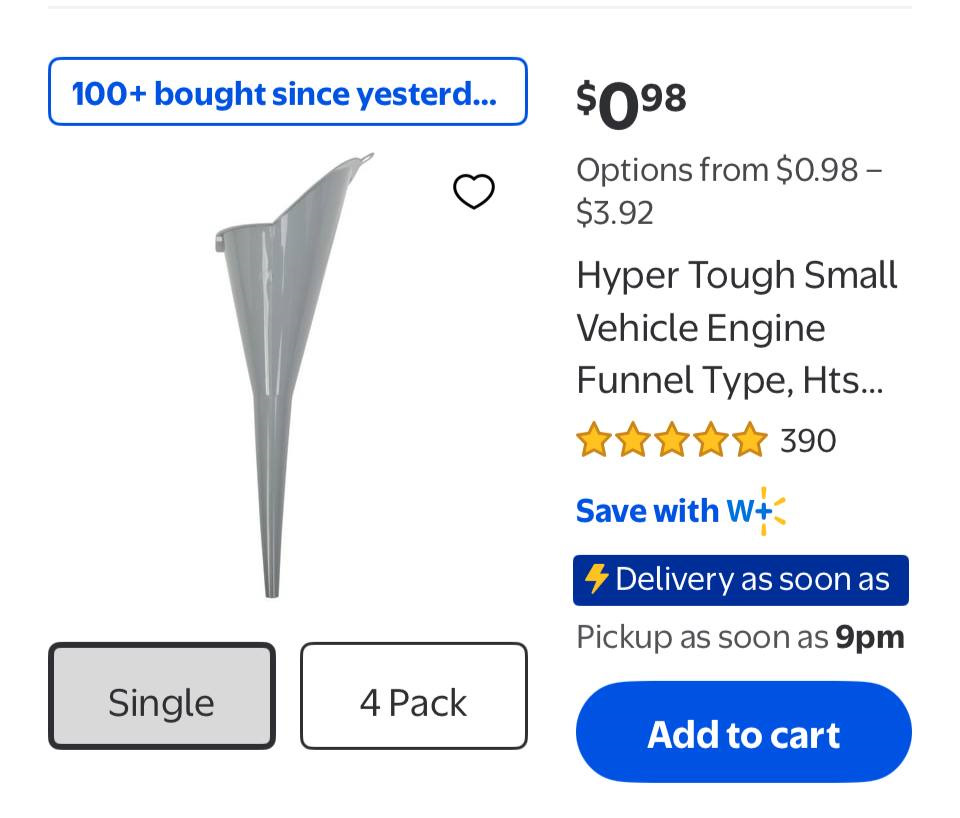
Task: Click the Save with W+ text
Action: pyautogui.click(x=647, y=511)
